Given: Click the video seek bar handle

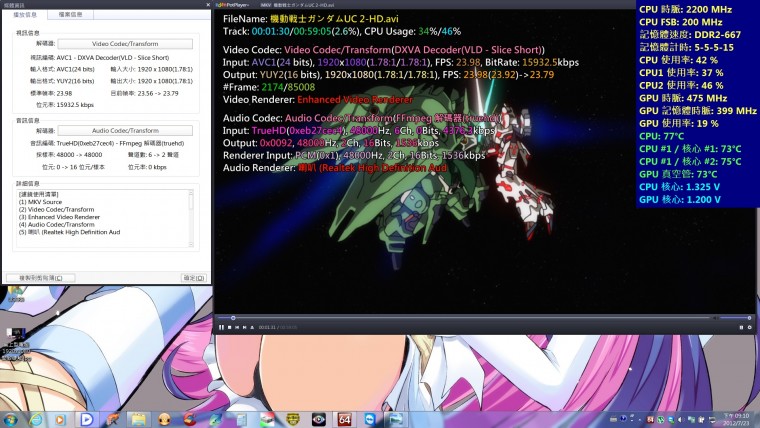Looking at the screenshot, I should click(233, 318).
